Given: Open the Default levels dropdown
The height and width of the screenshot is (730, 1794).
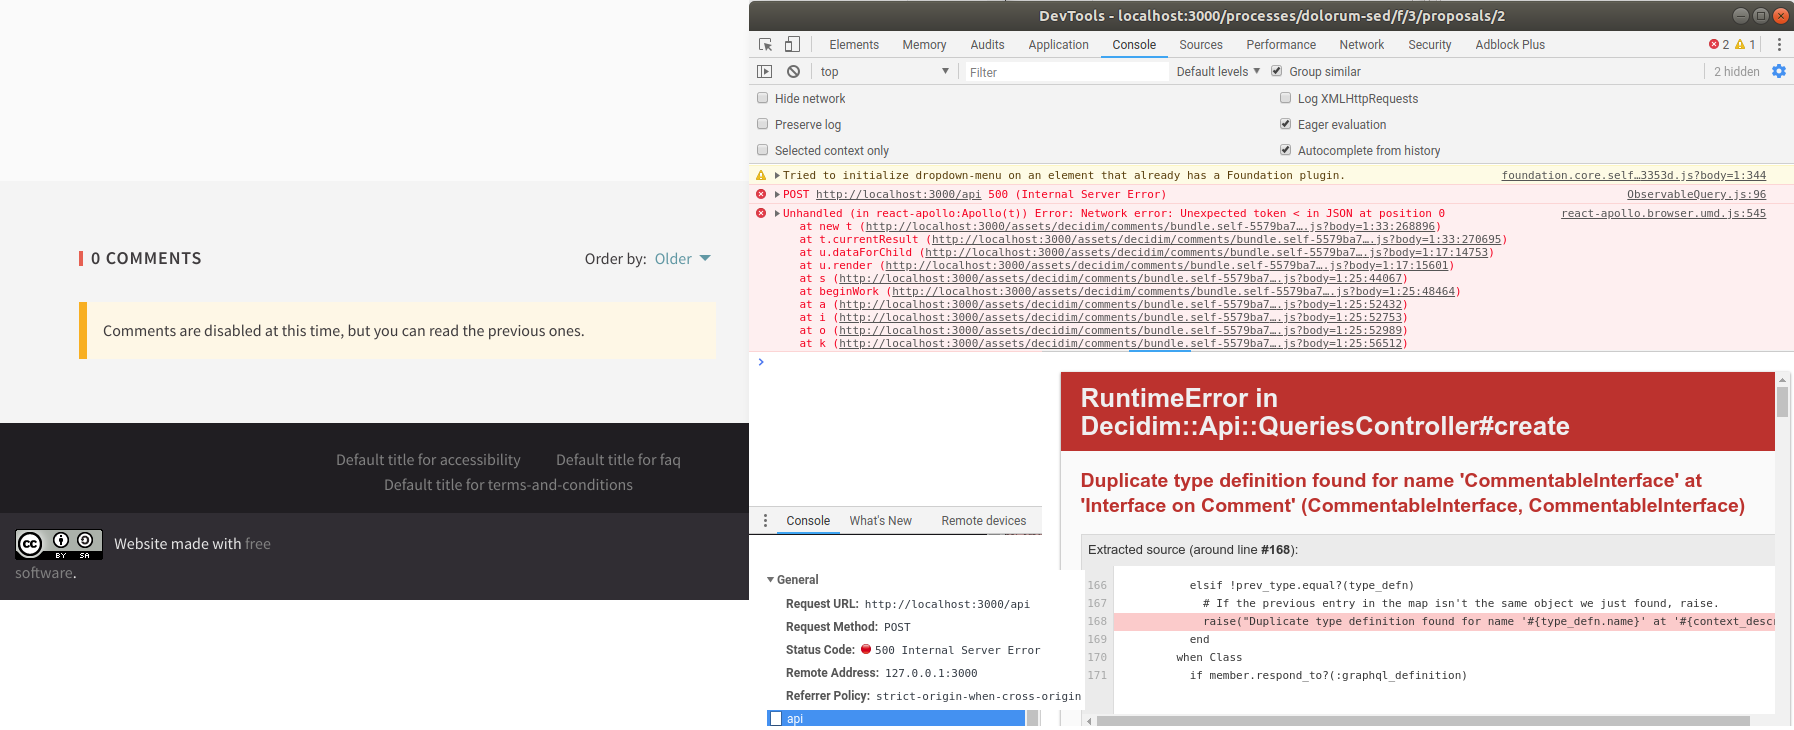Looking at the screenshot, I should pyautogui.click(x=1218, y=72).
